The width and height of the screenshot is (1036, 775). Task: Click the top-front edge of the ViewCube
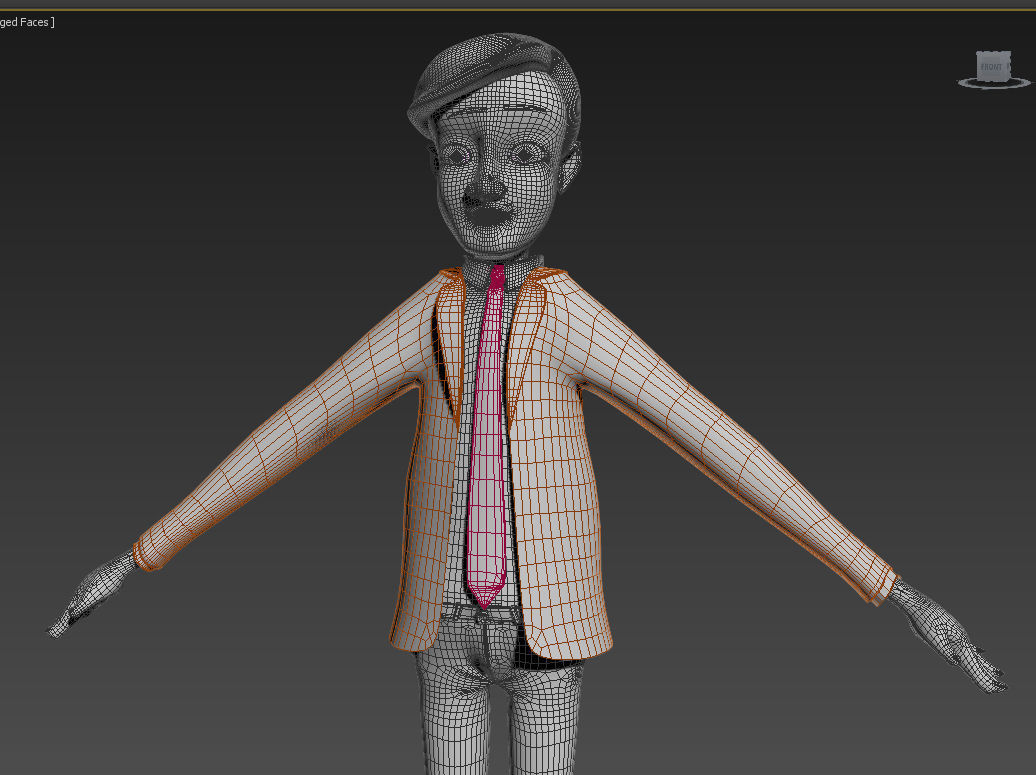pos(992,54)
